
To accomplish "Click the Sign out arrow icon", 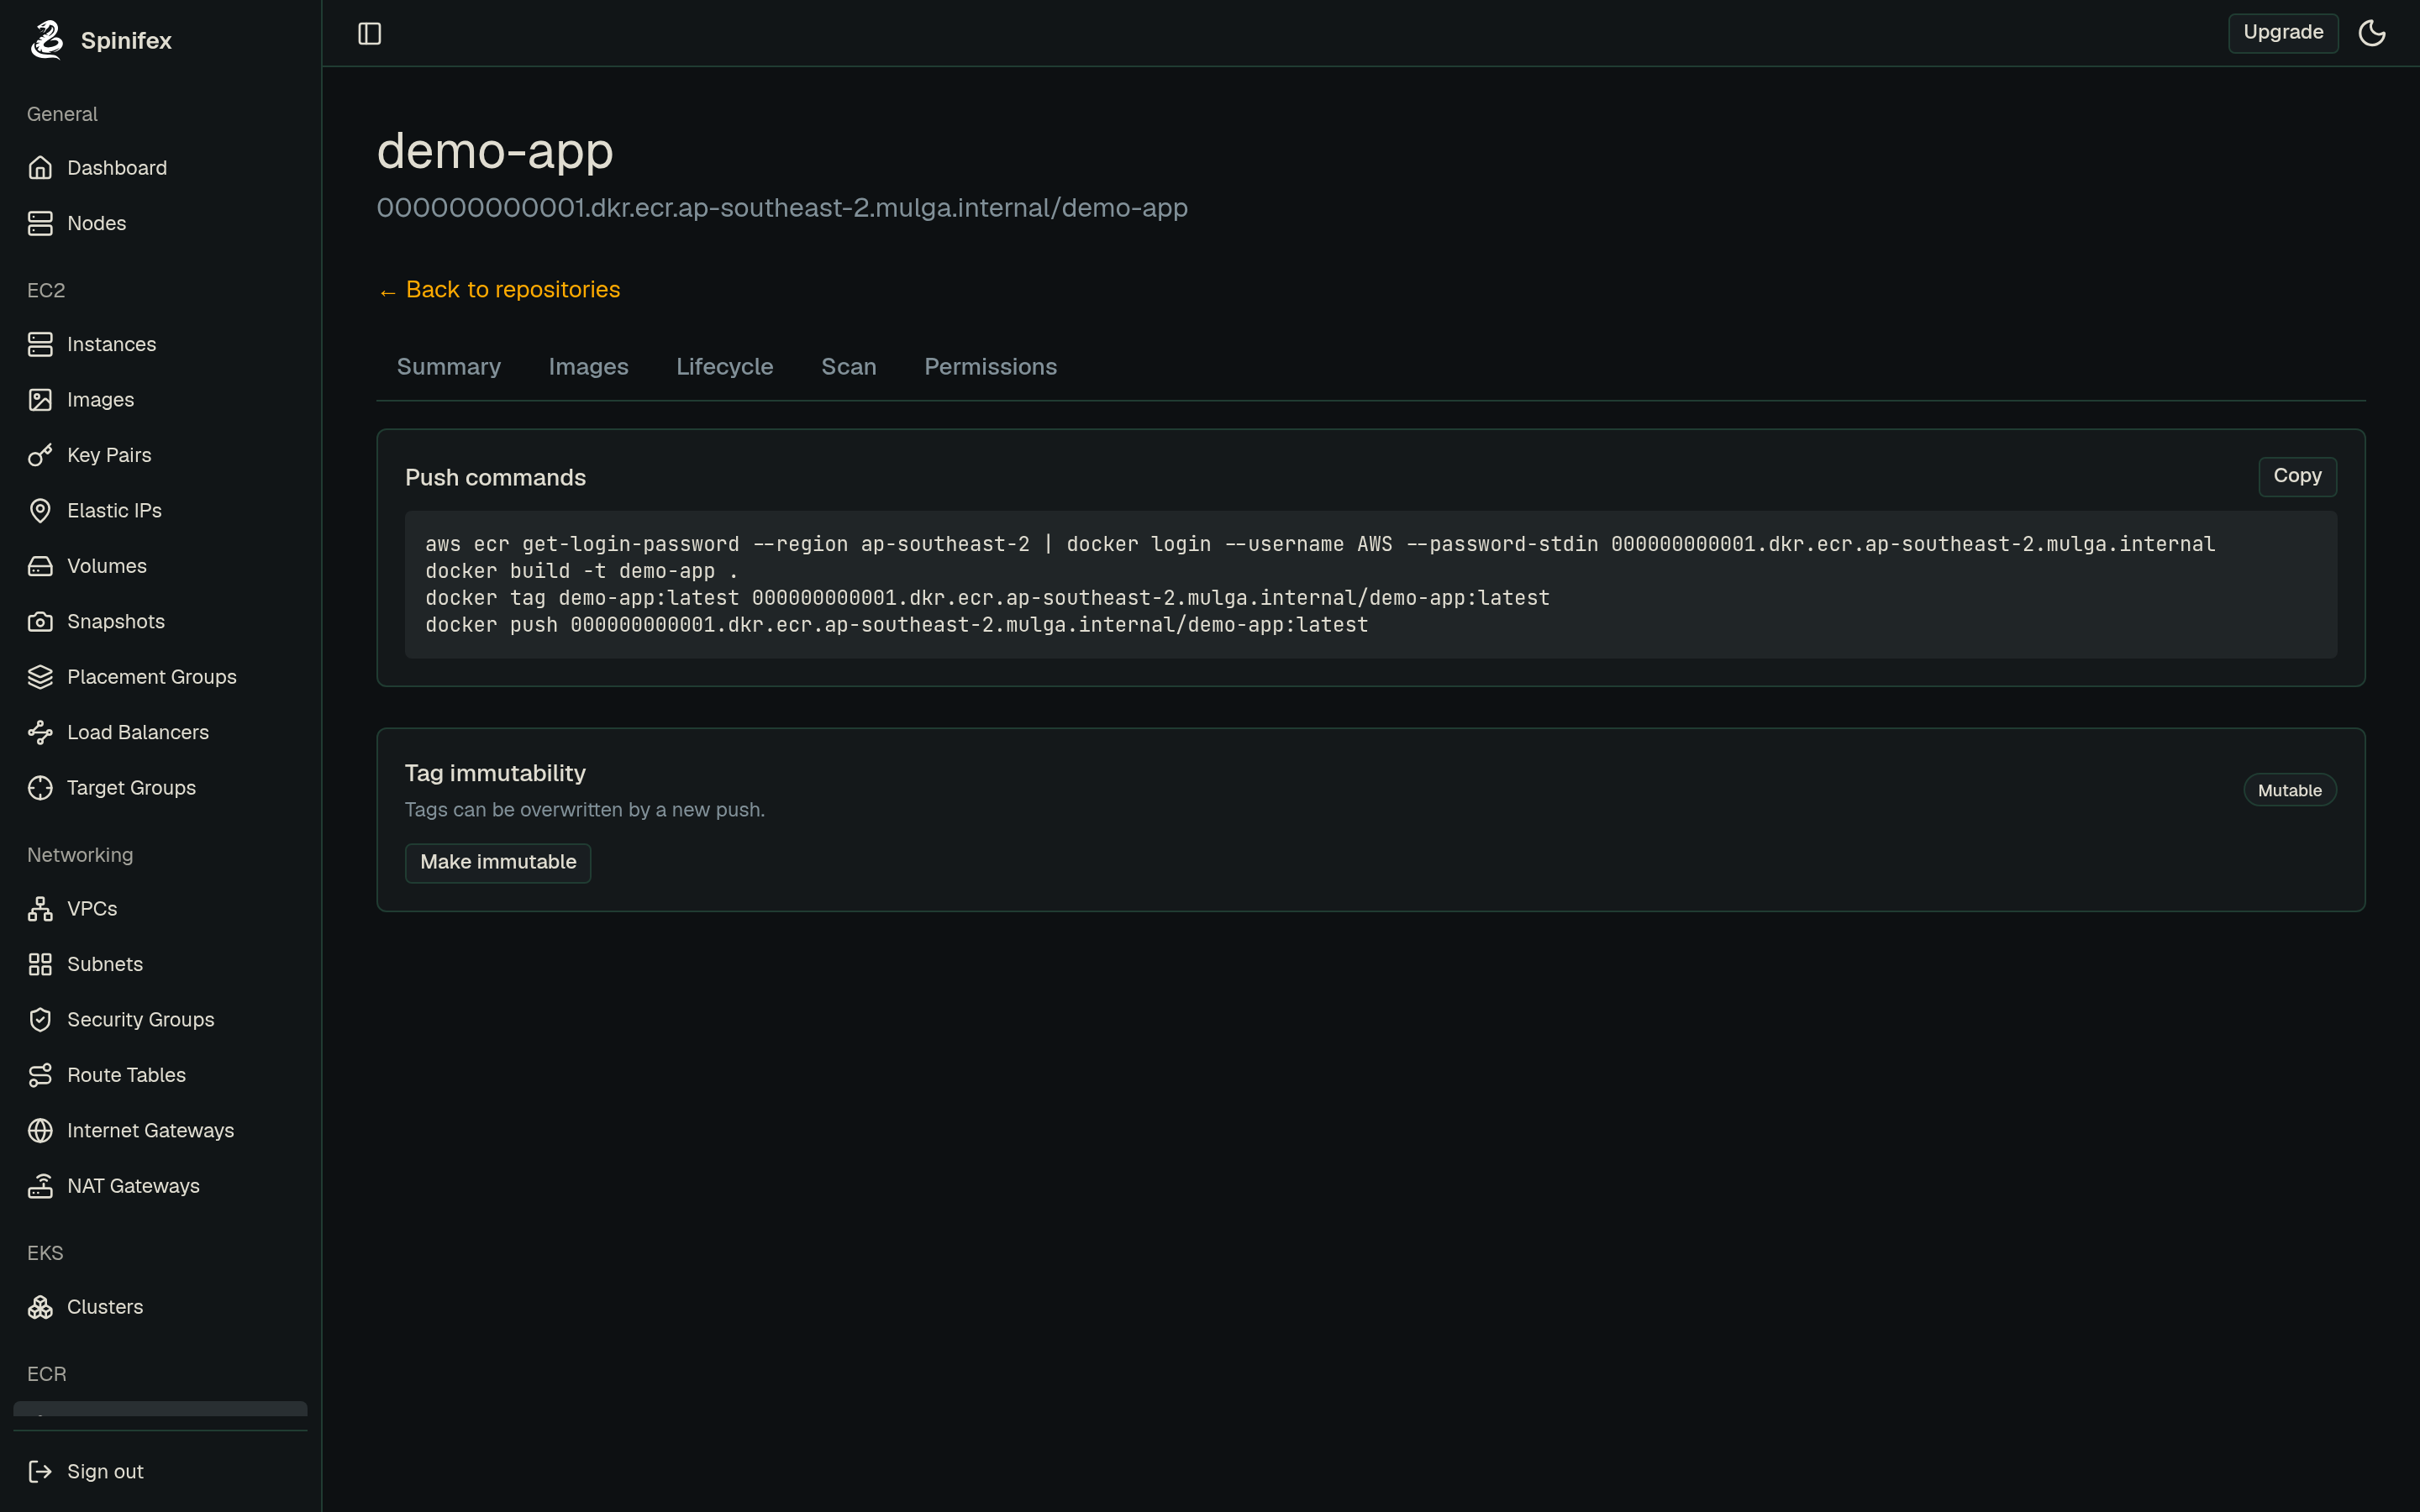I will pyautogui.click(x=40, y=1471).
